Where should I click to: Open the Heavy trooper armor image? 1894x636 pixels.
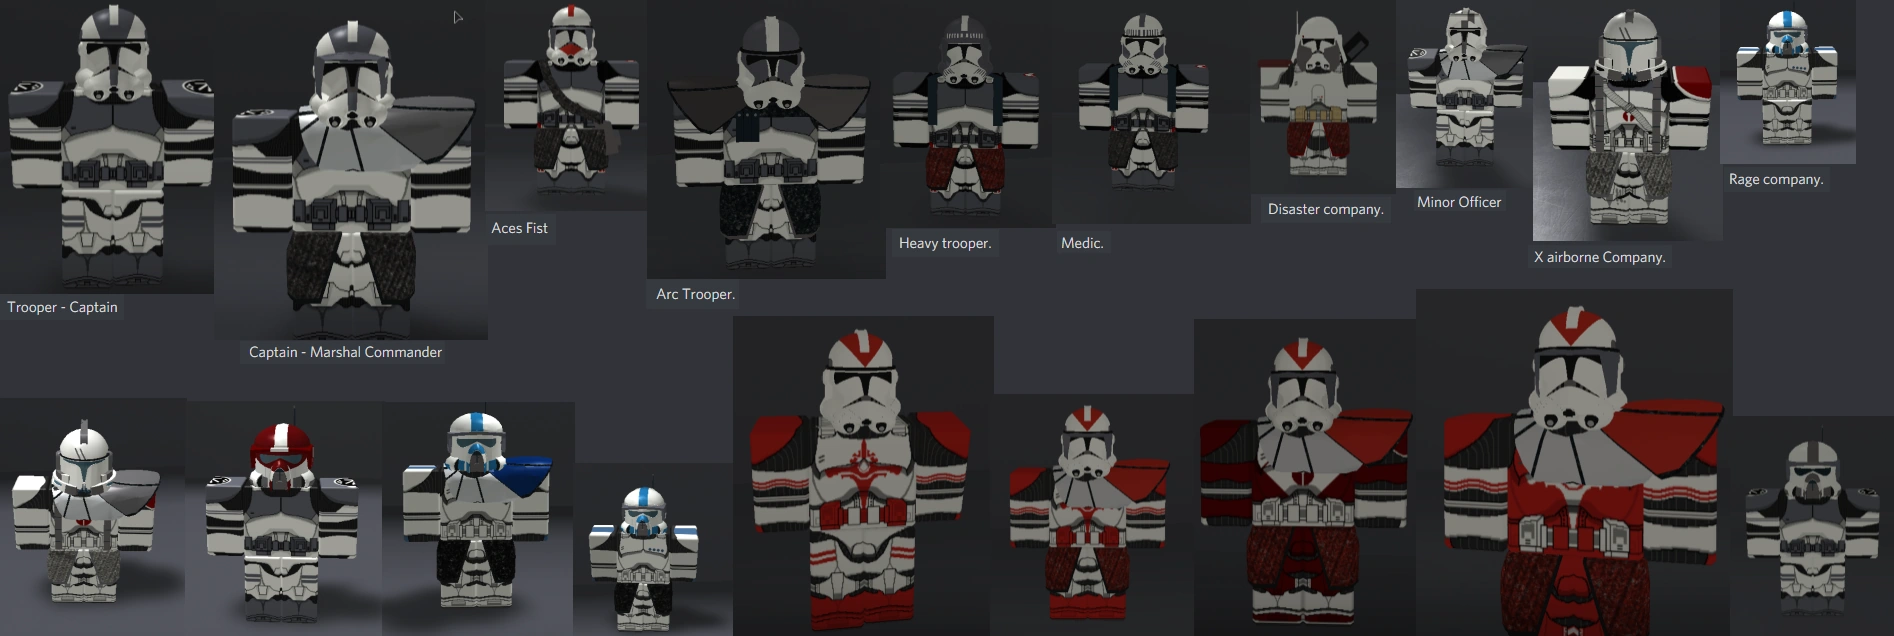[x=968, y=114]
